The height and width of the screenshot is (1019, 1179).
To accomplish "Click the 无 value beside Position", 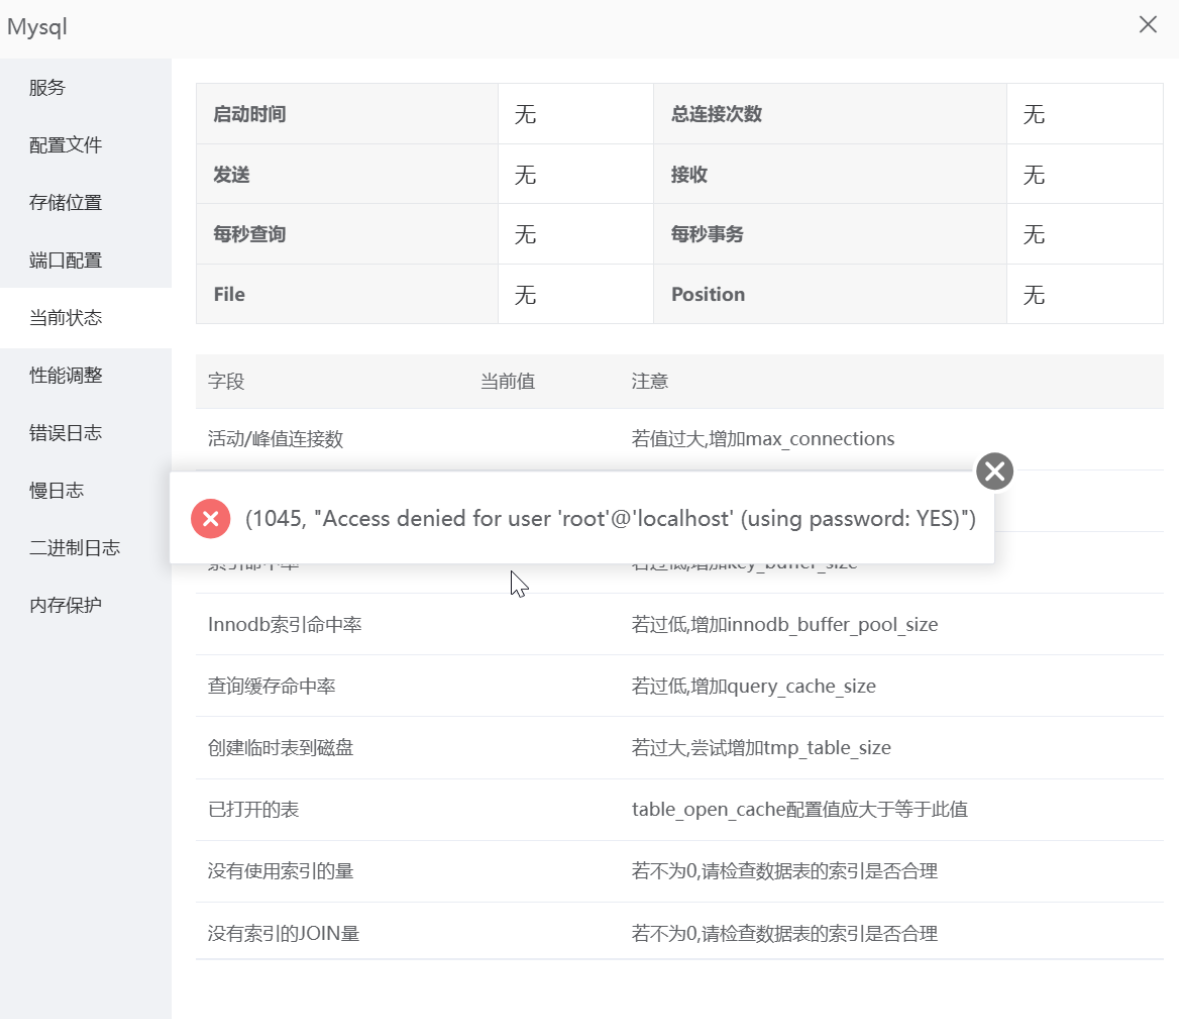I will click(1034, 294).
